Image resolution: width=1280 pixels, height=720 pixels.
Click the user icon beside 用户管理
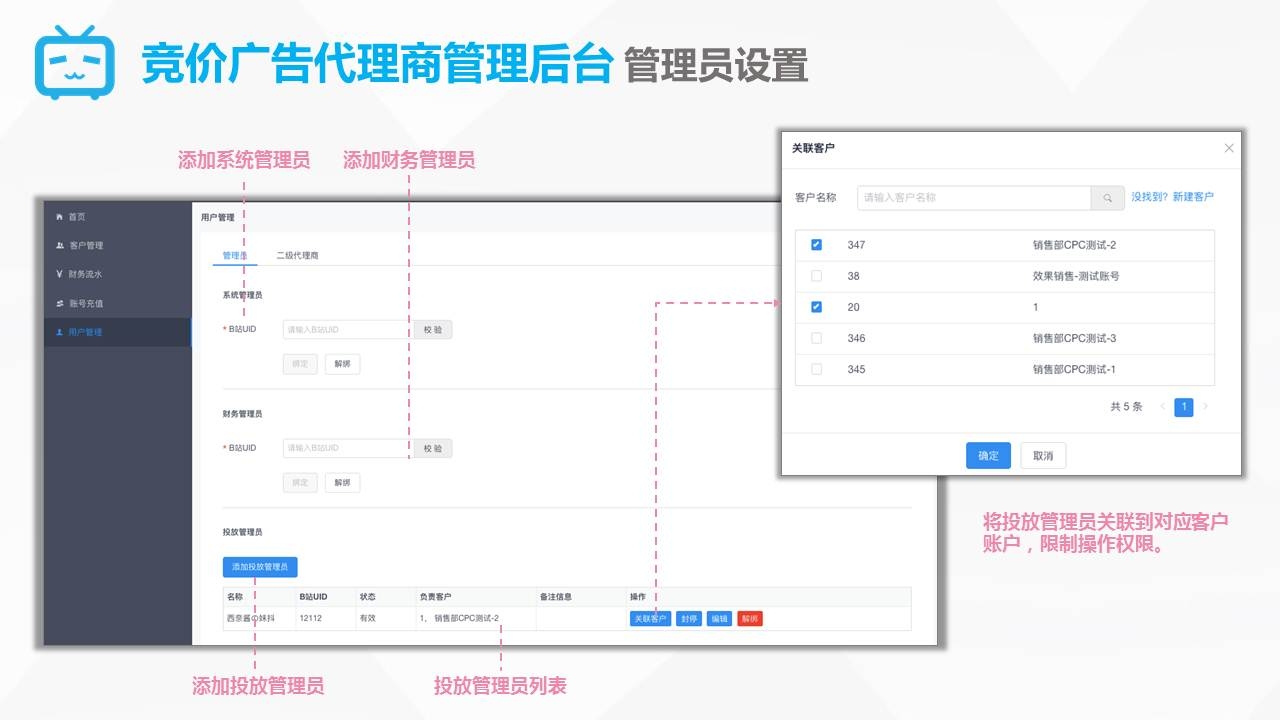[x=59, y=332]
